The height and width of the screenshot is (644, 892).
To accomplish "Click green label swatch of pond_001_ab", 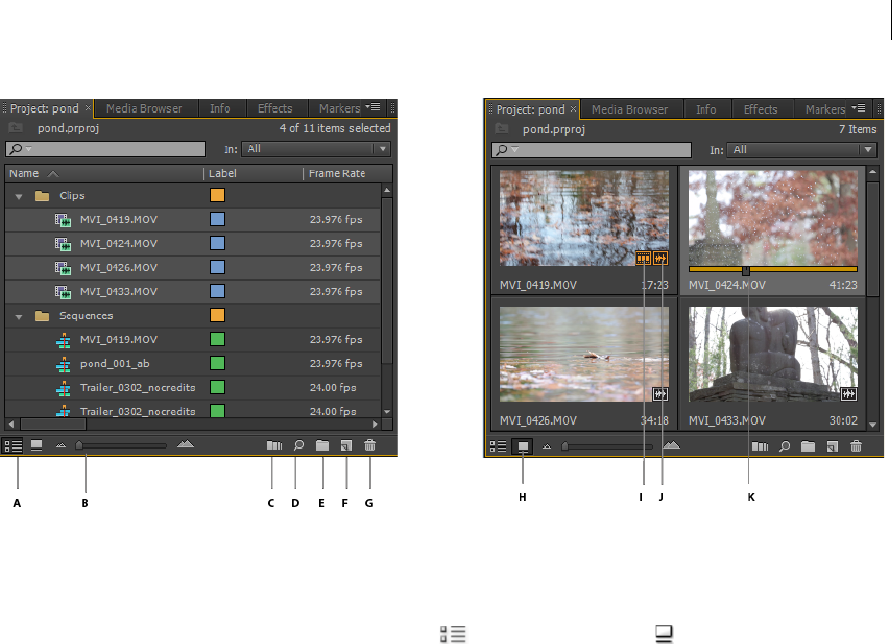I will pos(217,364).
